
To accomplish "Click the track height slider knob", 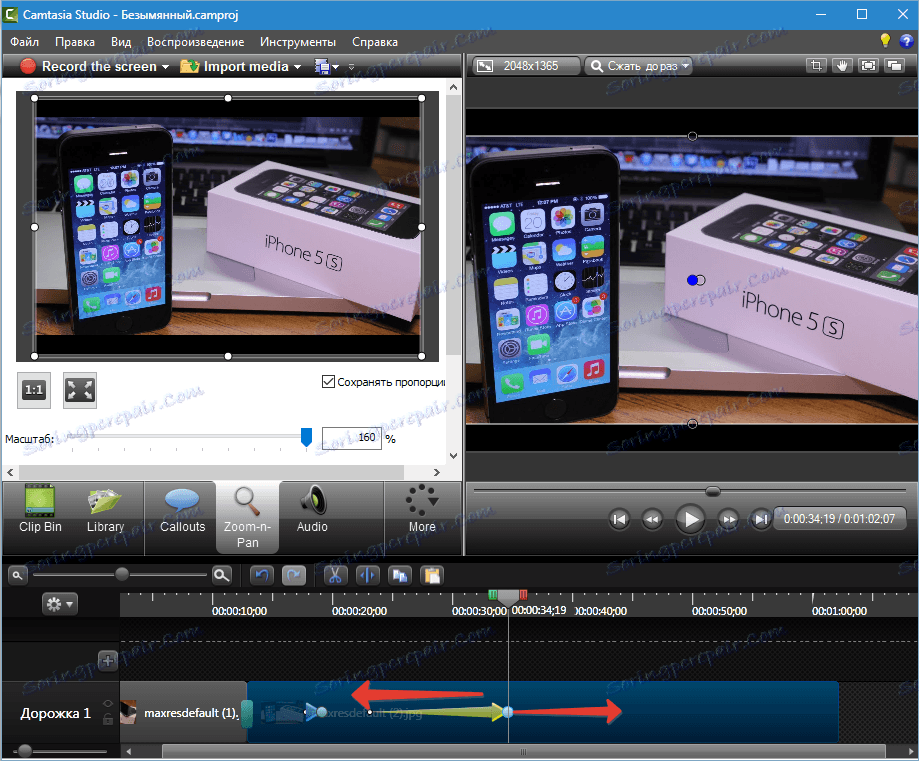I will click(x=25, y=750).
